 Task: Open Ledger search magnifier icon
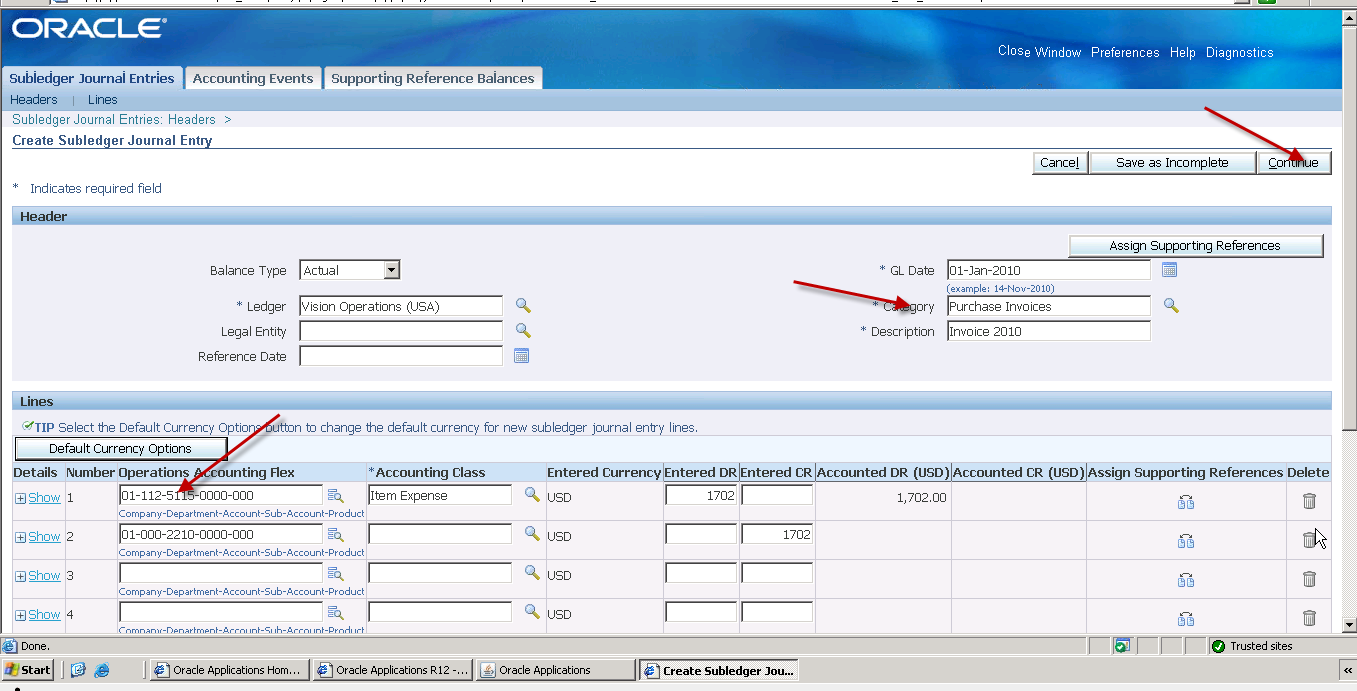pyautogui.click(x=522, y=305)
